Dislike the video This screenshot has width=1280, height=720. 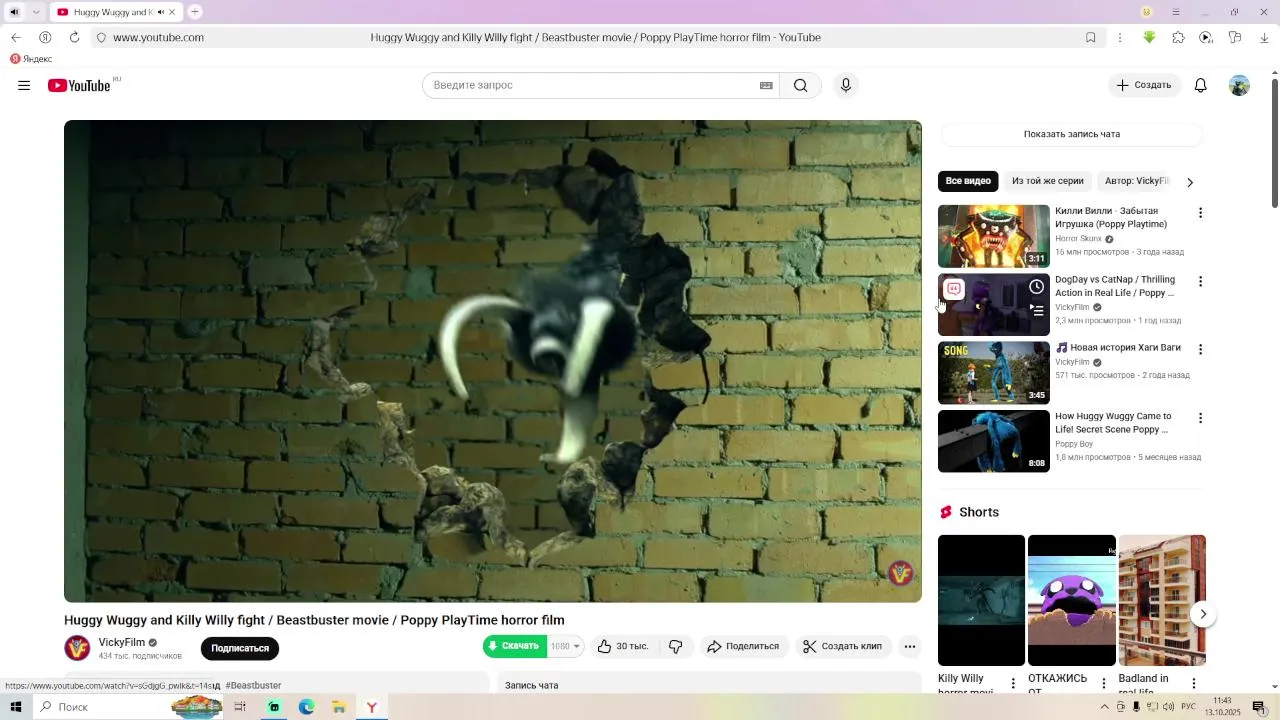[x=676, y=646]
